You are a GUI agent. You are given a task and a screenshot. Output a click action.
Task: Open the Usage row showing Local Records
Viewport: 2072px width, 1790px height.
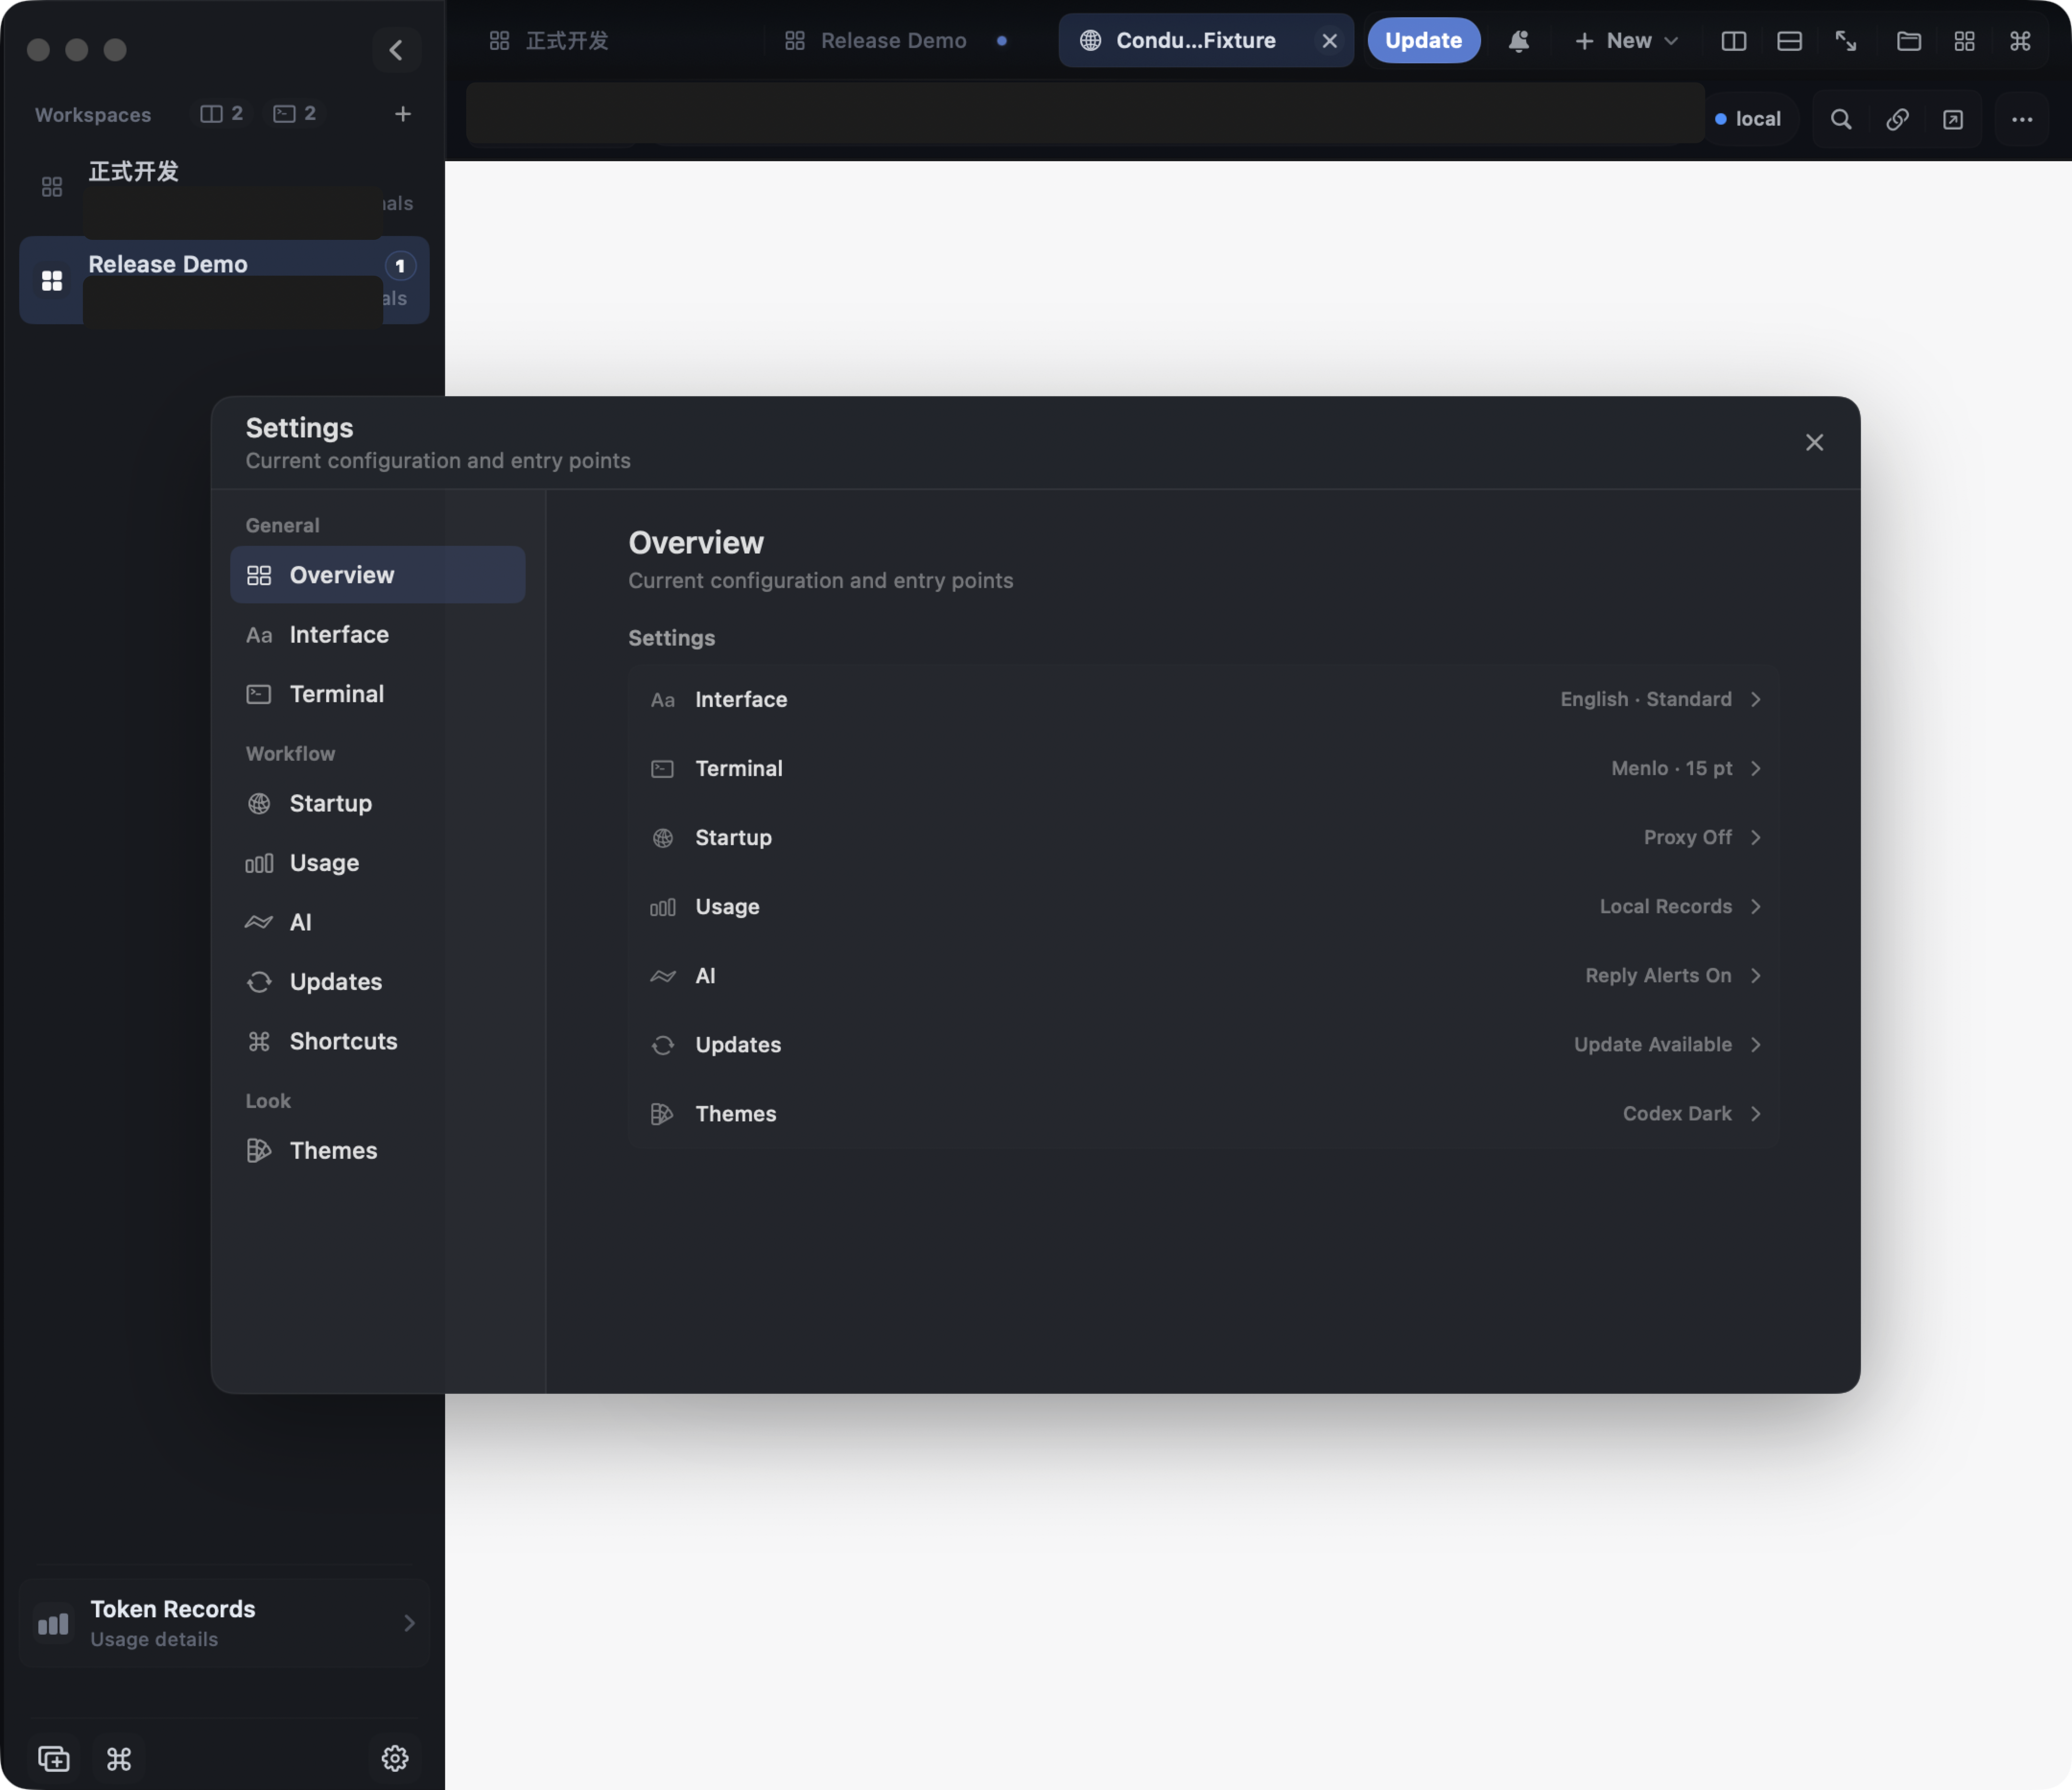click(1203, 907)
